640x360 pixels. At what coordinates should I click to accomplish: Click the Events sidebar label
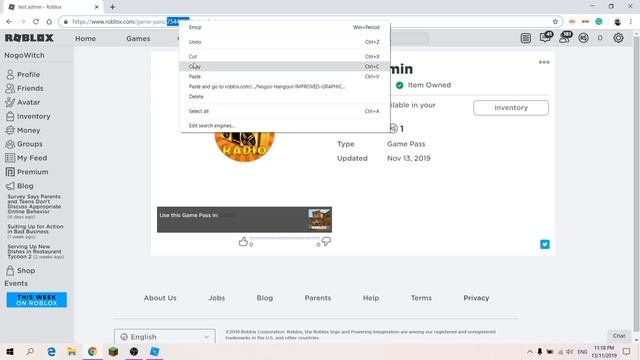pos(16,283)
